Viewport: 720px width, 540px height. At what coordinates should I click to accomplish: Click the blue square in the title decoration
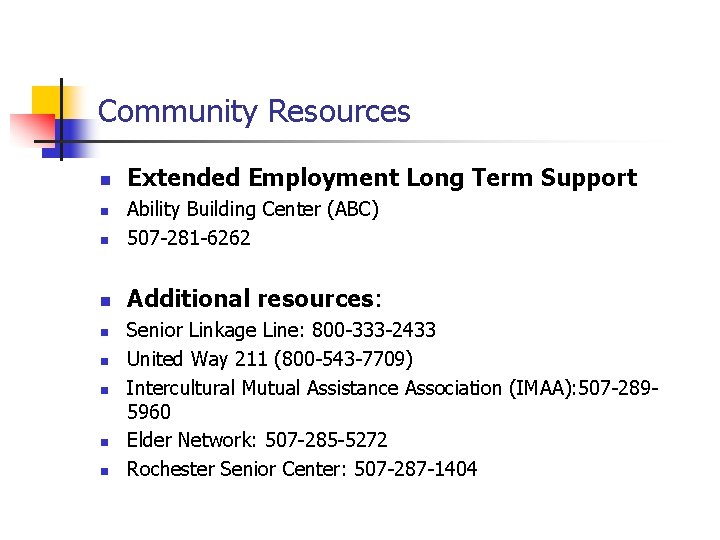click(64, 139)
